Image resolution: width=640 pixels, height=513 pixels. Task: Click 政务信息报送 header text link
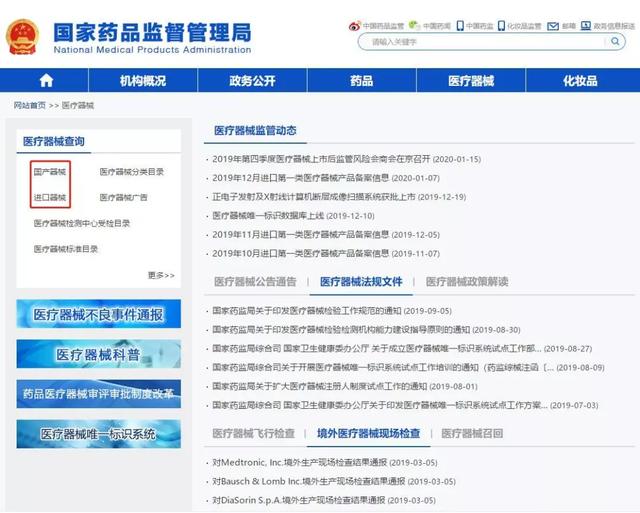click(614, 26)
